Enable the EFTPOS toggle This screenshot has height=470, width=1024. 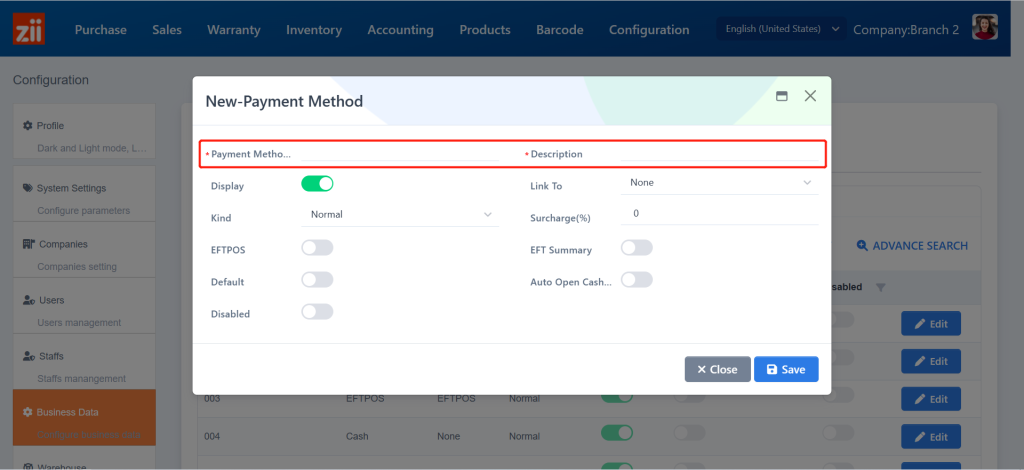[x=317, y=248]
